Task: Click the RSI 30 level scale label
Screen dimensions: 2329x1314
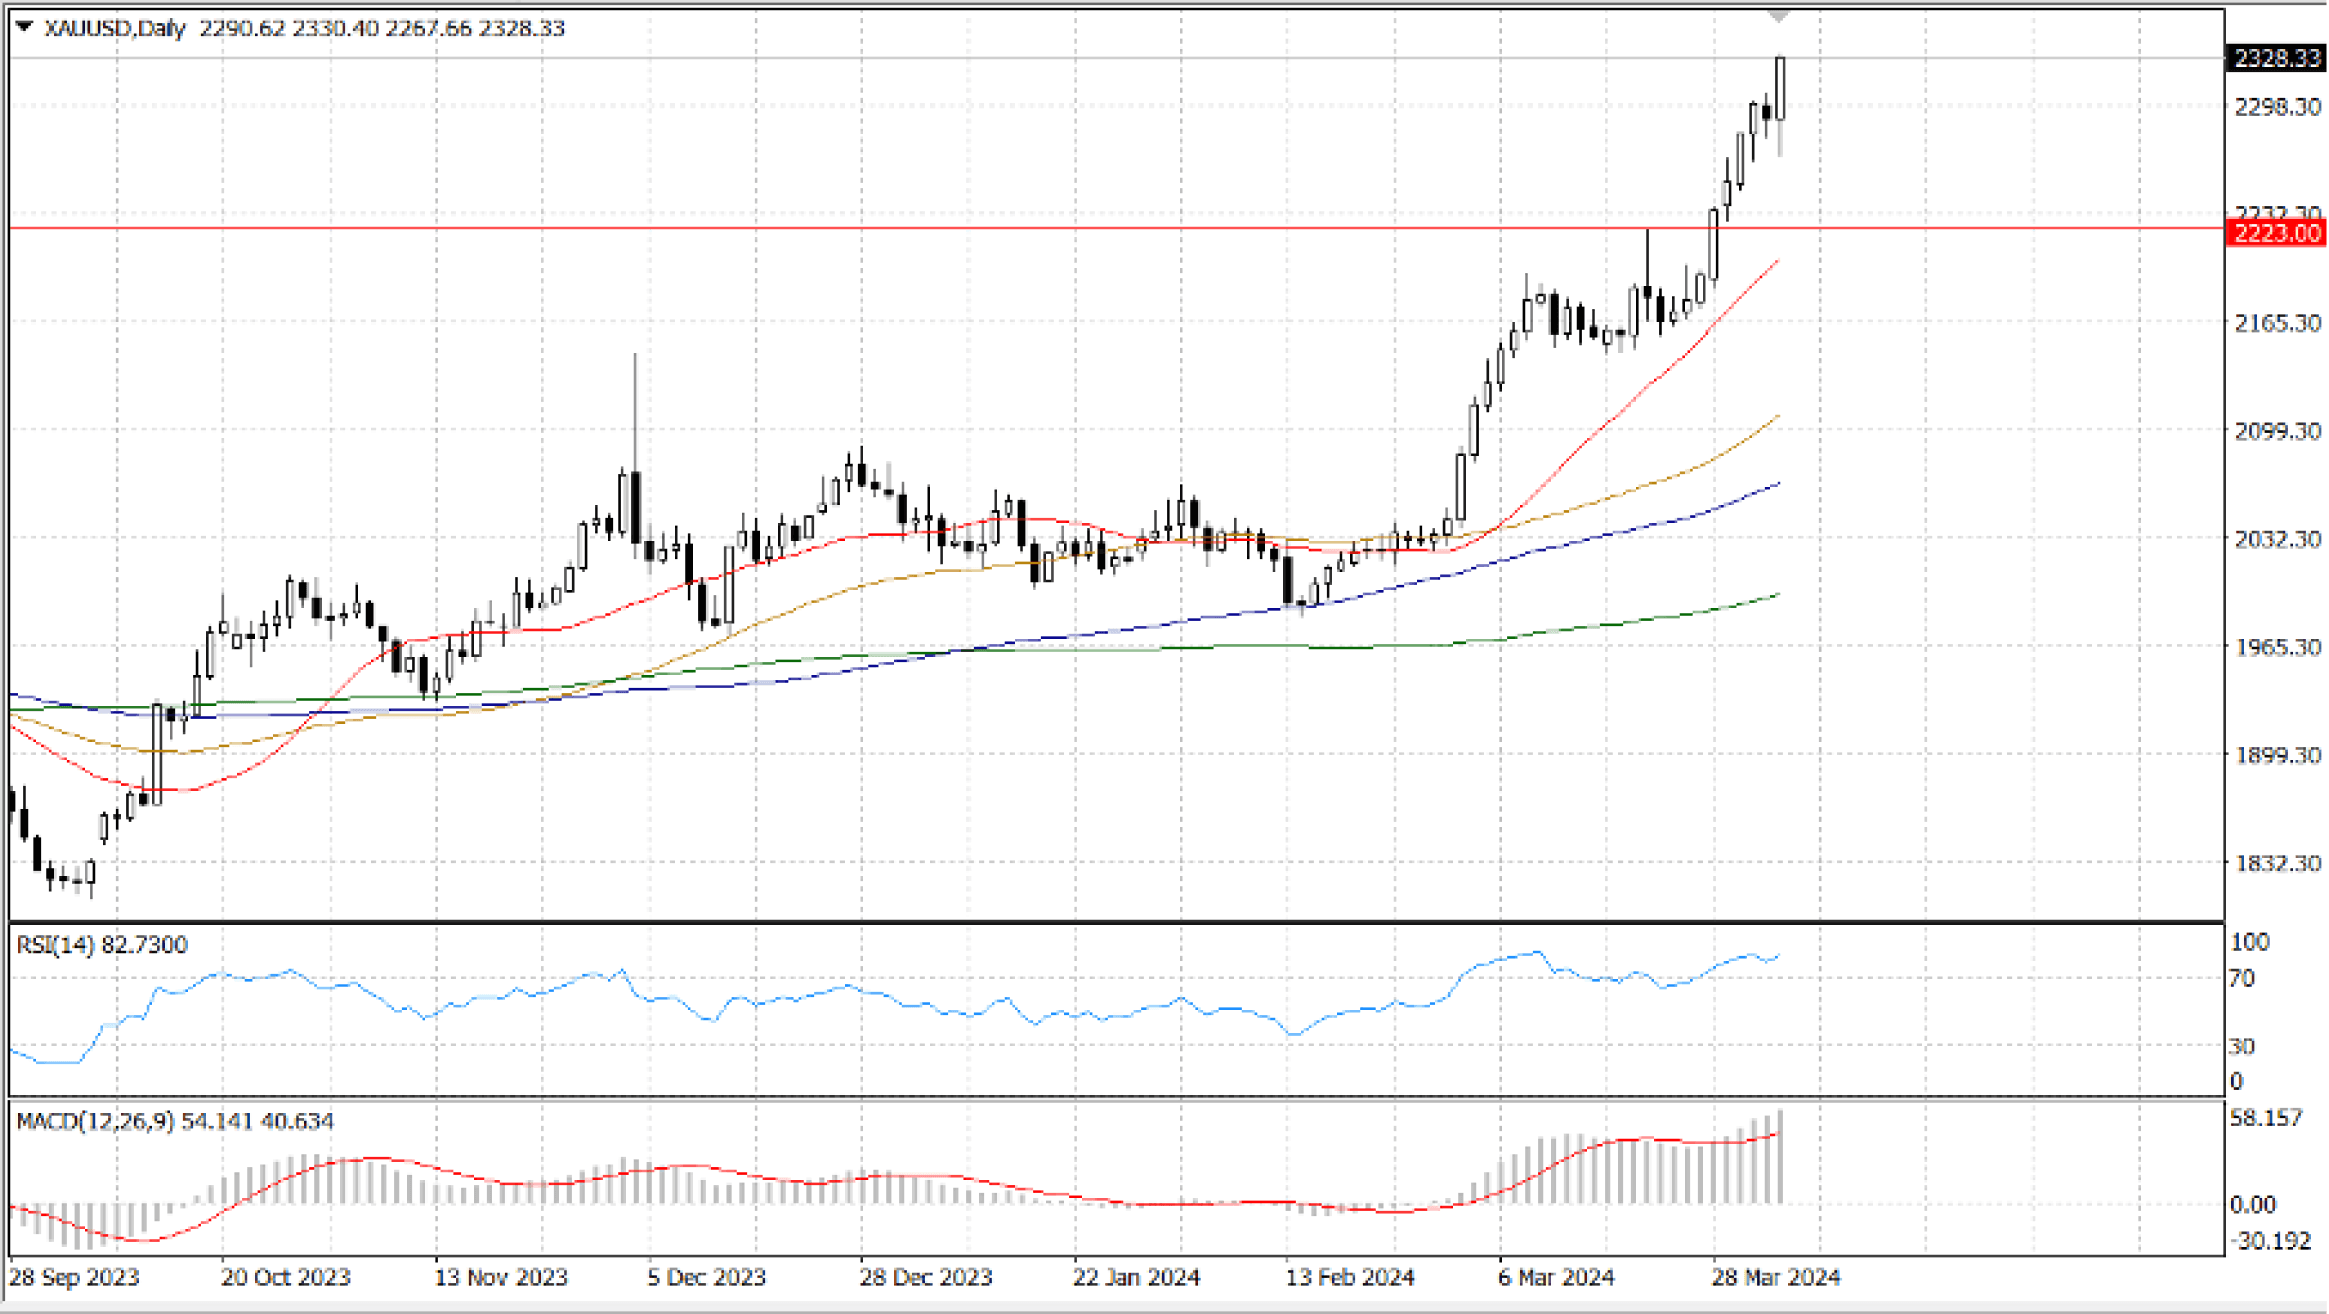Action: click(2242, 1046)
